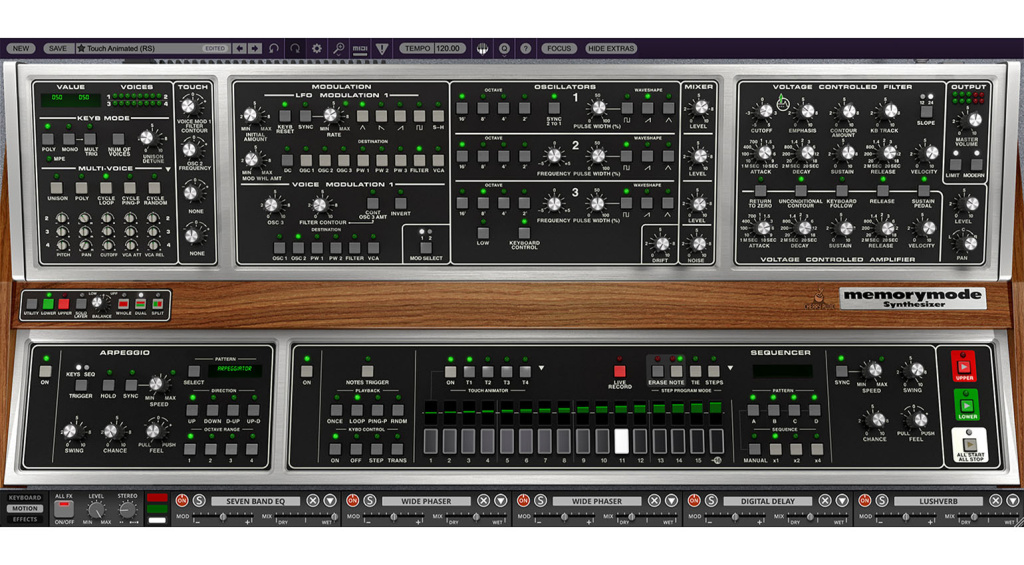Open the Lushverb effect dropdown
The height and width of the screenshot is (565, 1024).
coord(1012,501)
